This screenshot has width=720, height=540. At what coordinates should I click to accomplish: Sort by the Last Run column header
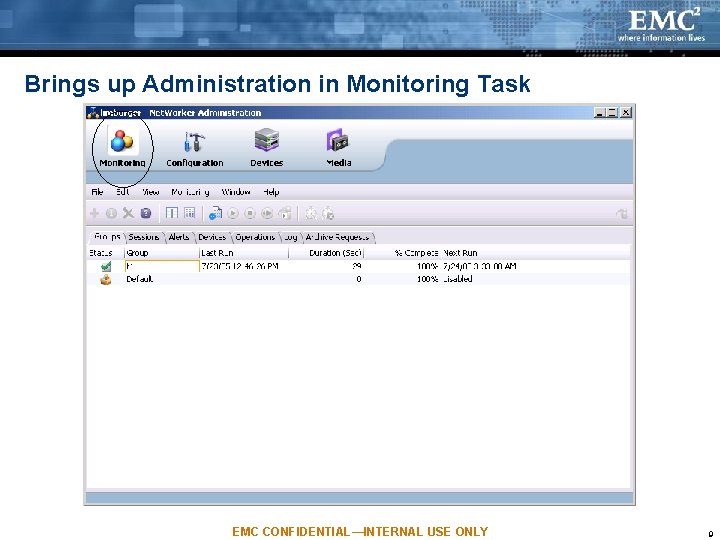tap(244, 253)
